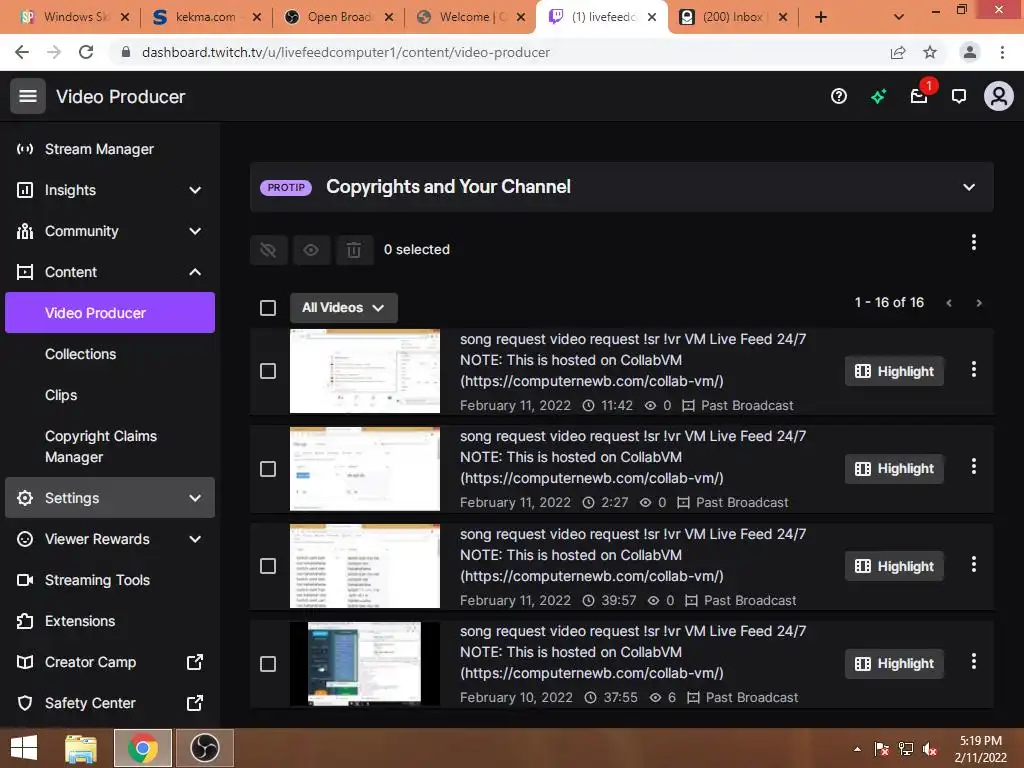Open options menu for 39:57 video
This screenshot has width=1024, height=768.
point(974,564)
